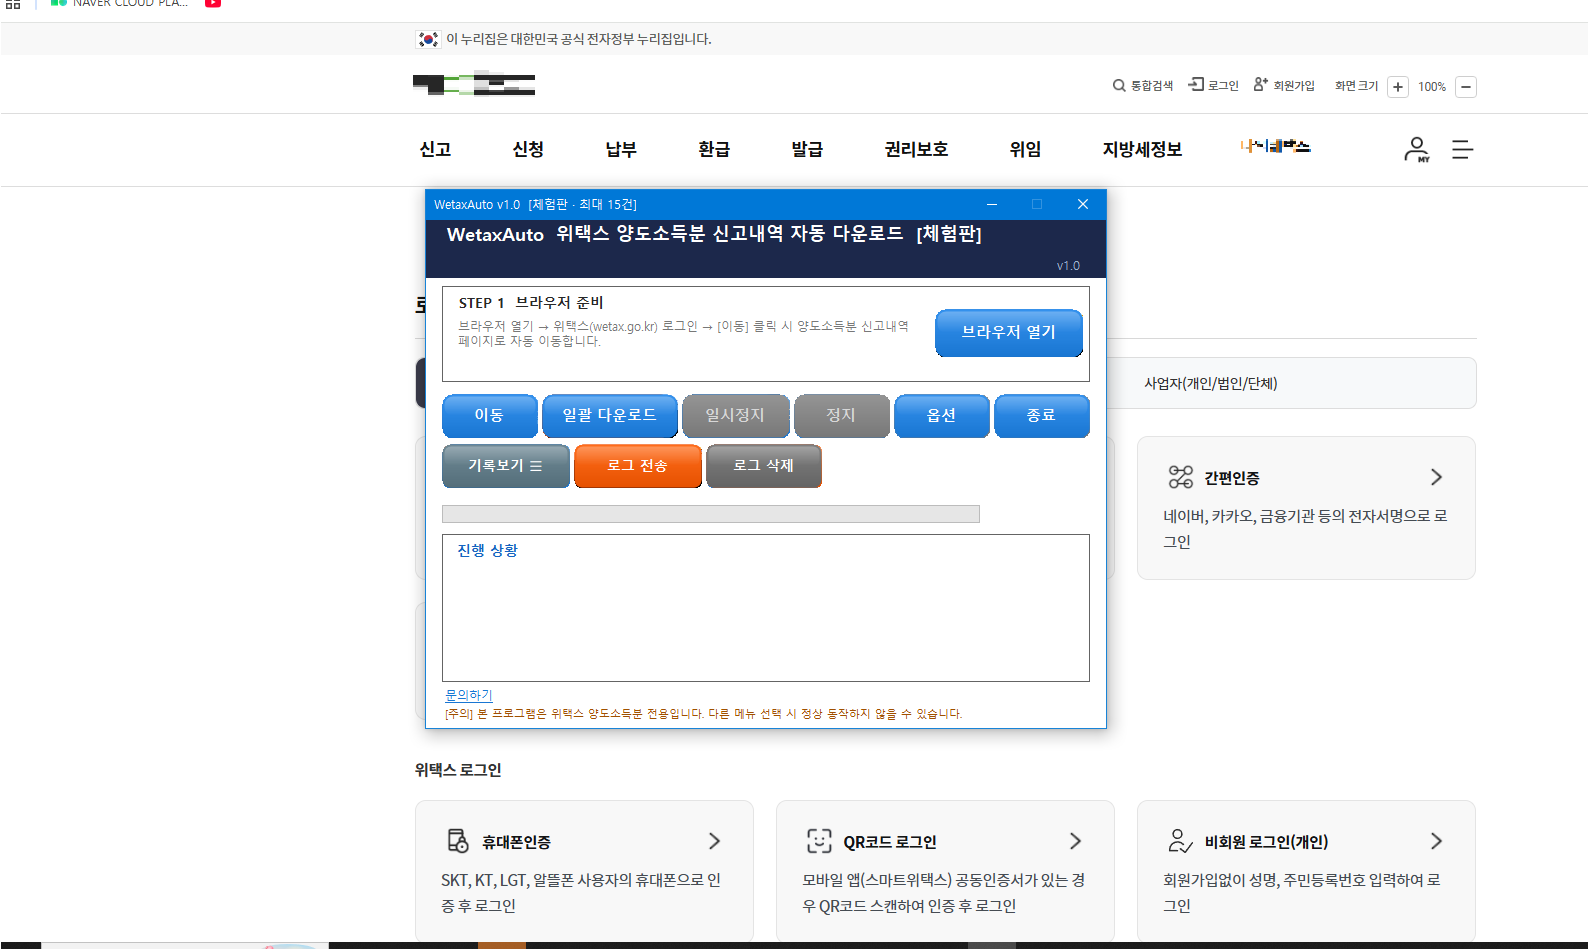The height and width of the screenshot is (949, 1588).
Task: Open the 위임 menu
Action: [1025, 149]
